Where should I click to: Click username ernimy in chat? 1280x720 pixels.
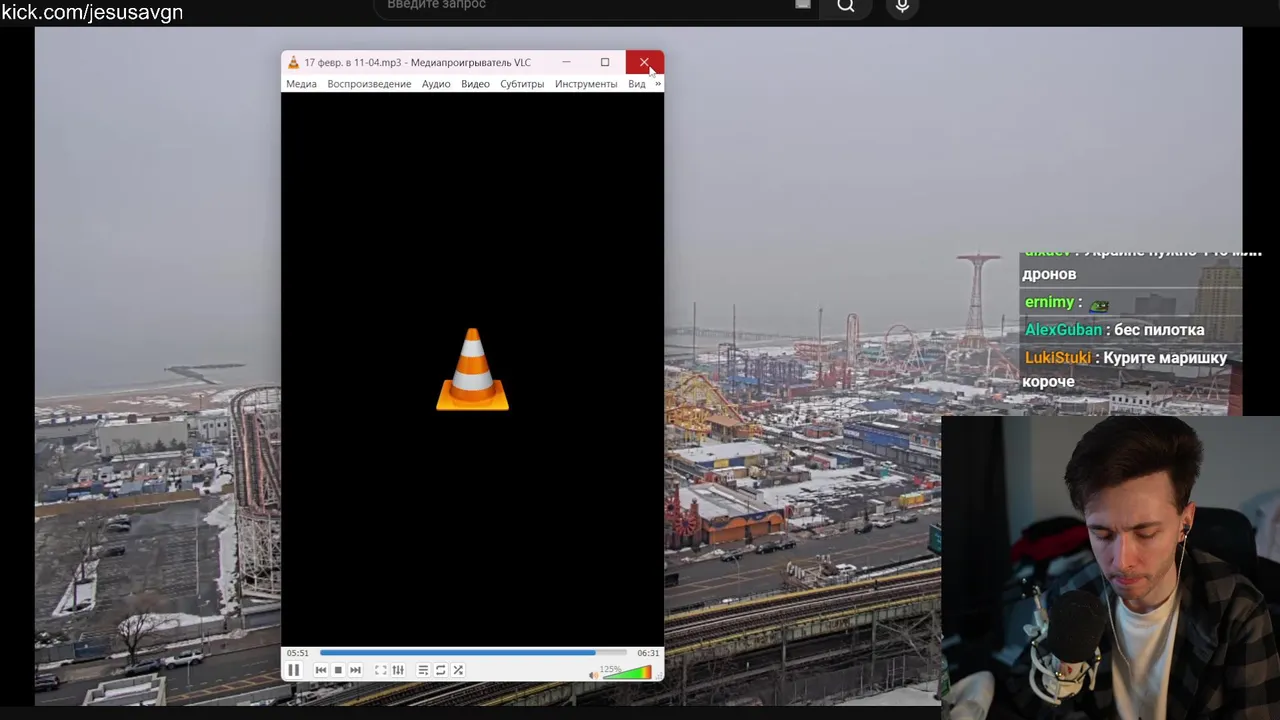coord(1049,302)
